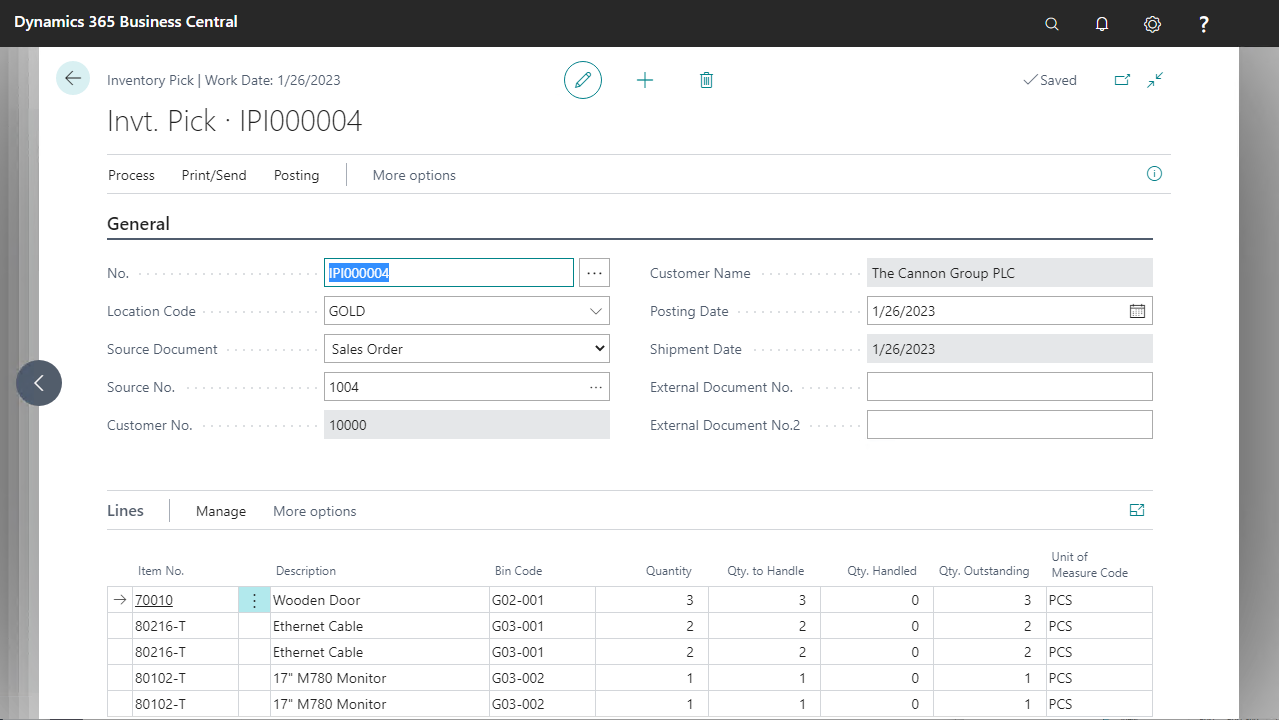Collapse the General section heading
The height and width of the screenshot is (720, 1280).
coord(138,224)
